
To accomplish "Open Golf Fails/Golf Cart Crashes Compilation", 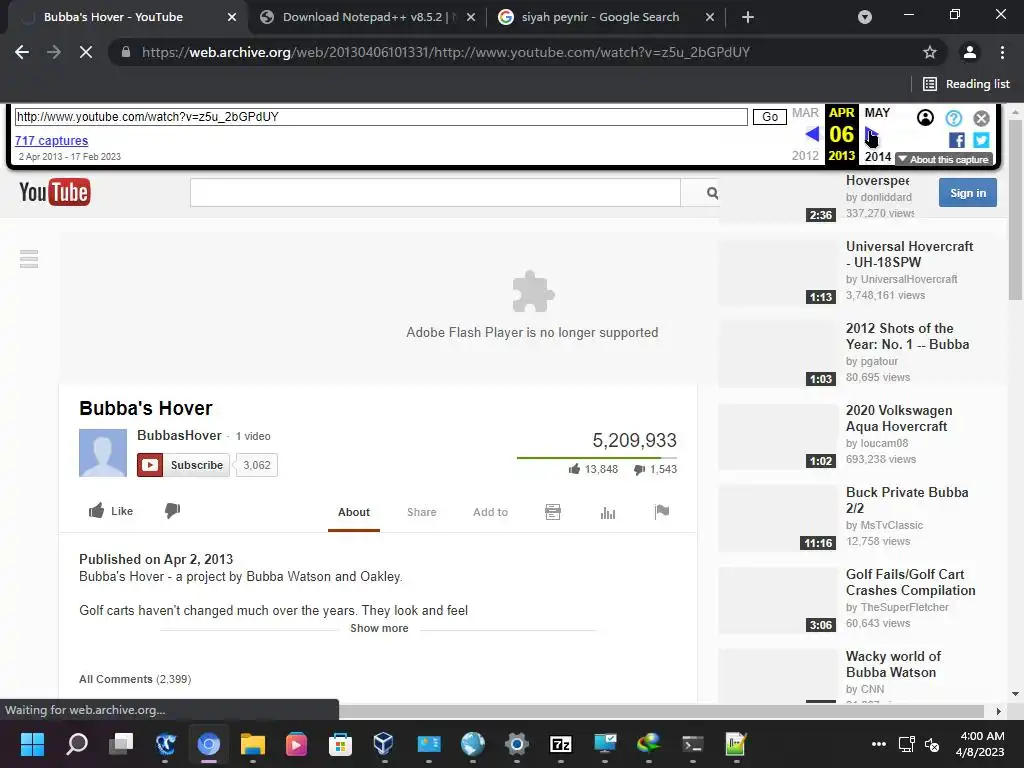I will click(x=911, y=582).
